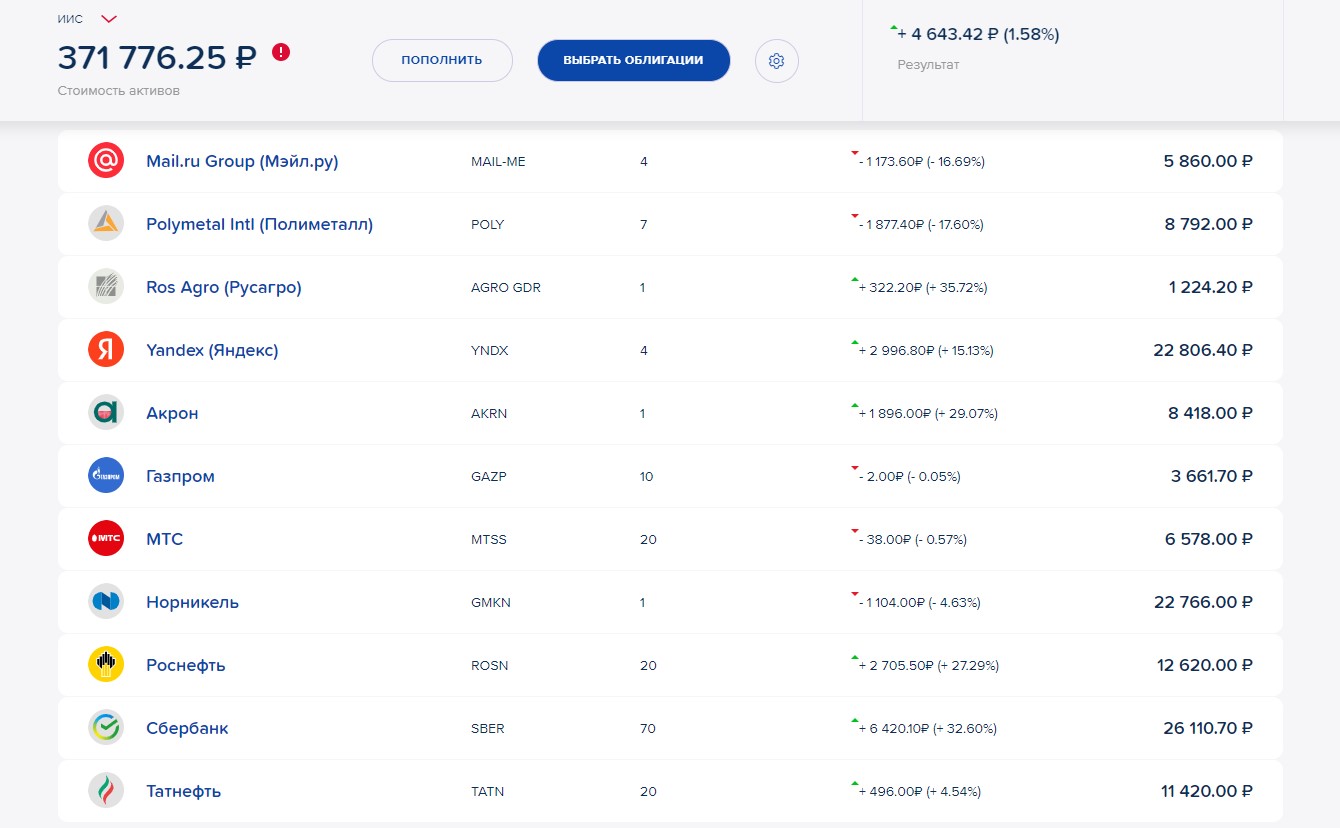The height and width of the screenshot is (828, 1340).
Task: Click the ticker GMKN
Action: coord(491,602)
